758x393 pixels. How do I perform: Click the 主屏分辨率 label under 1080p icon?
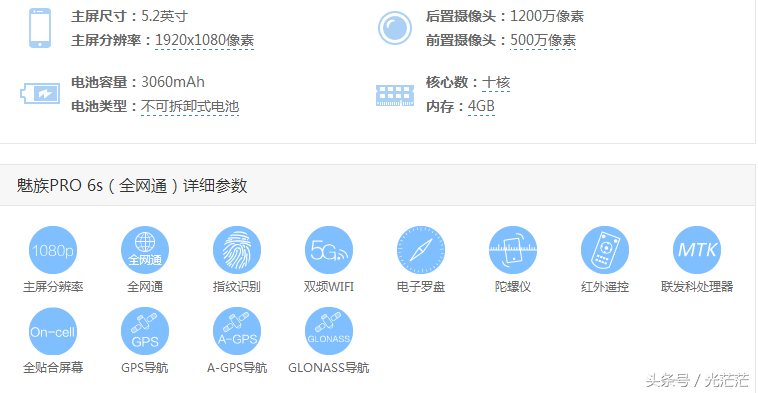[x=53, y=287]
